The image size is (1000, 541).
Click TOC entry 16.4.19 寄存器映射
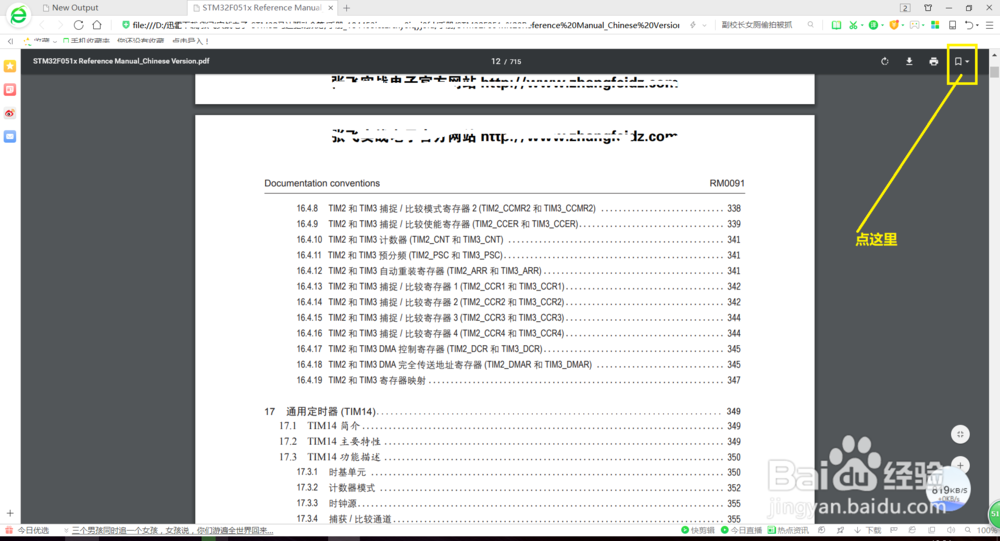pos(518,380)
